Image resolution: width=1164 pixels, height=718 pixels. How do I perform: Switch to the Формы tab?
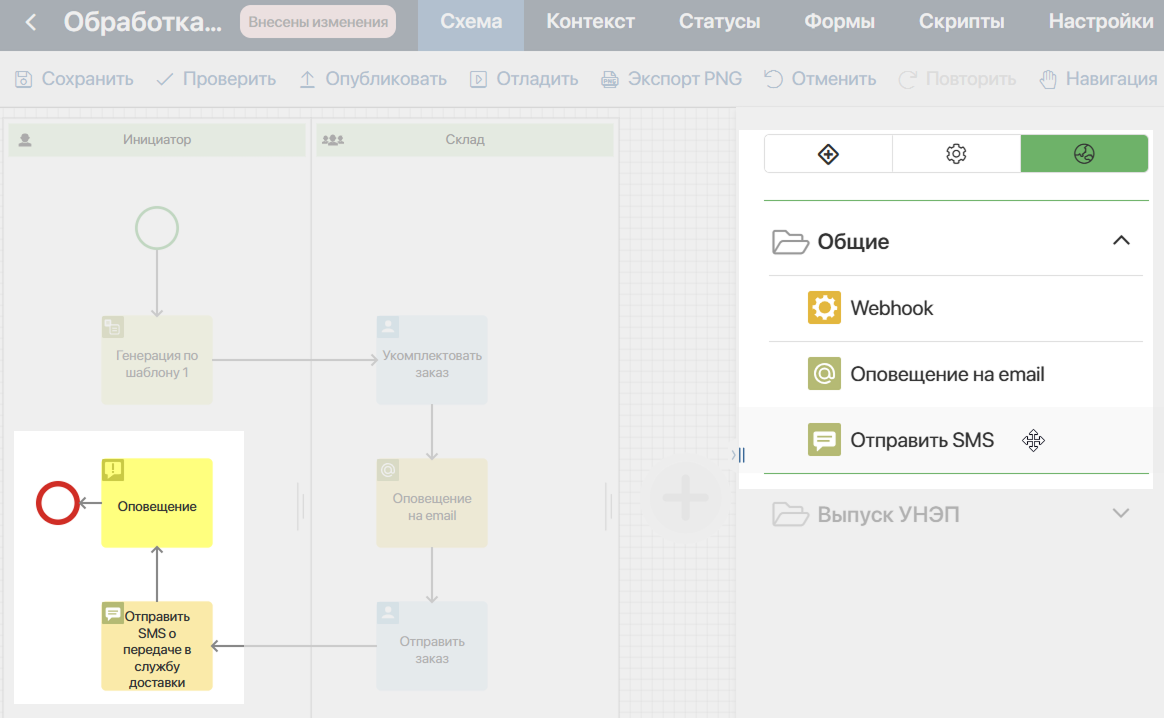(x=840, y=22)
